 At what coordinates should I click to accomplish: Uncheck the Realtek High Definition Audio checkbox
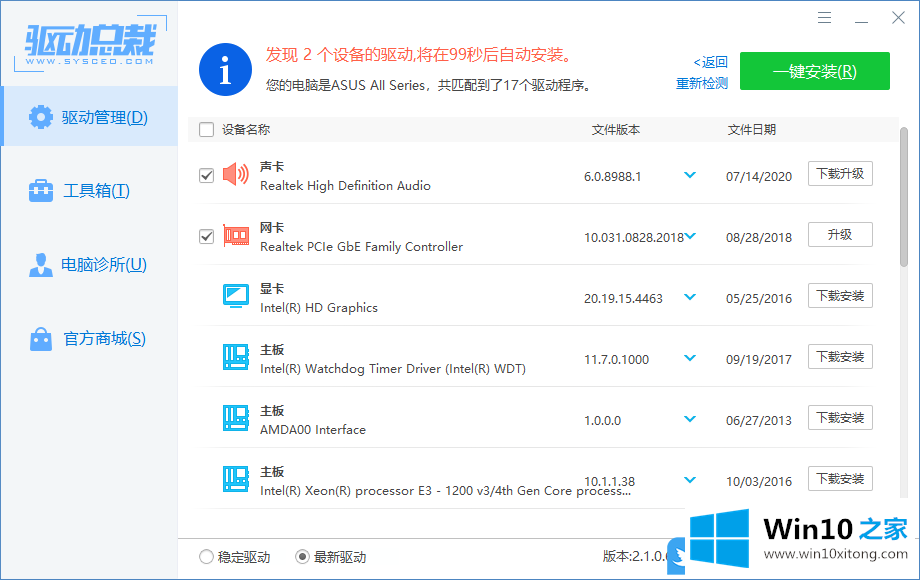[x=207, y=175]
